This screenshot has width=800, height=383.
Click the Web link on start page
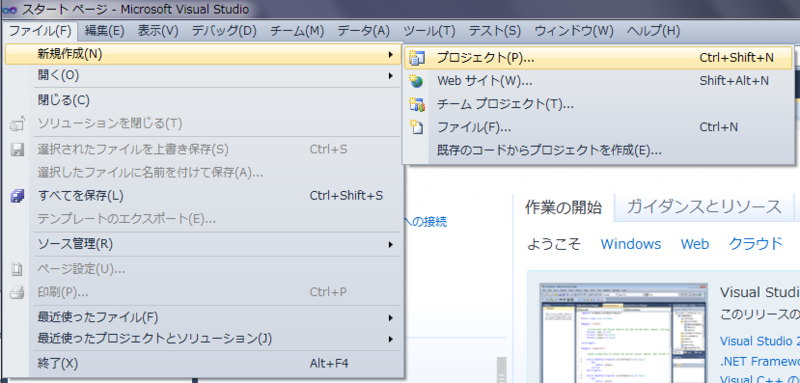[x=695, y=244]
